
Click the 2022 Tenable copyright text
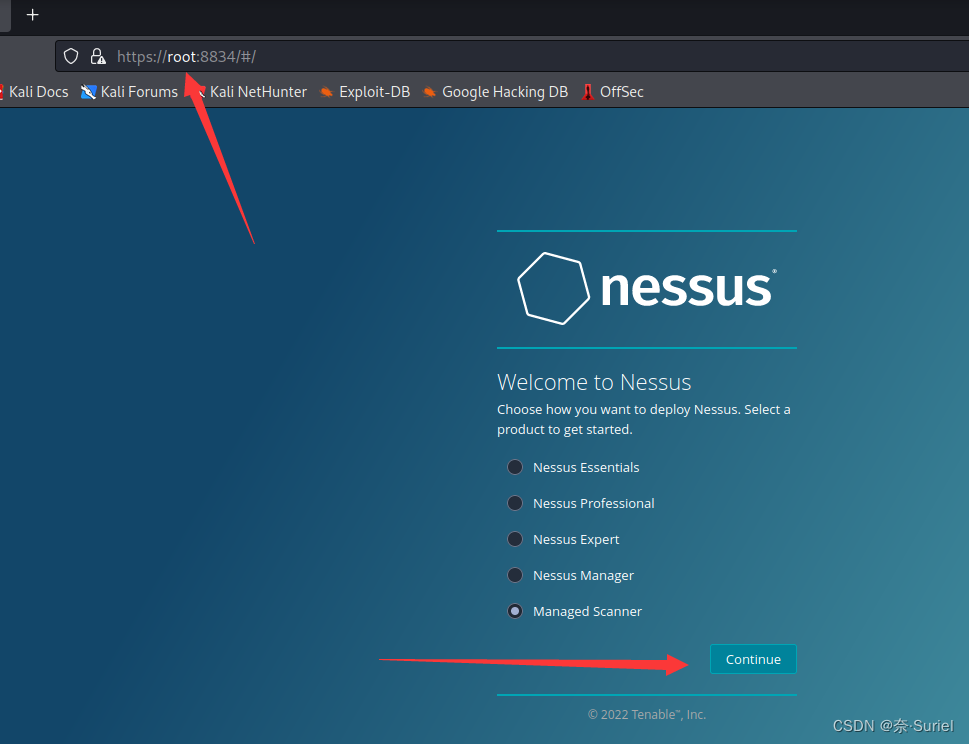coord(646,714)
